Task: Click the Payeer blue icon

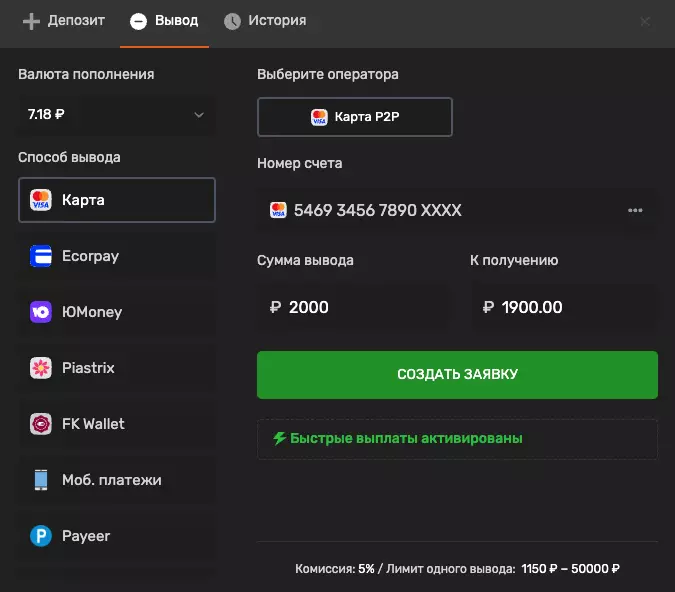Action: (x=41, y=536)
